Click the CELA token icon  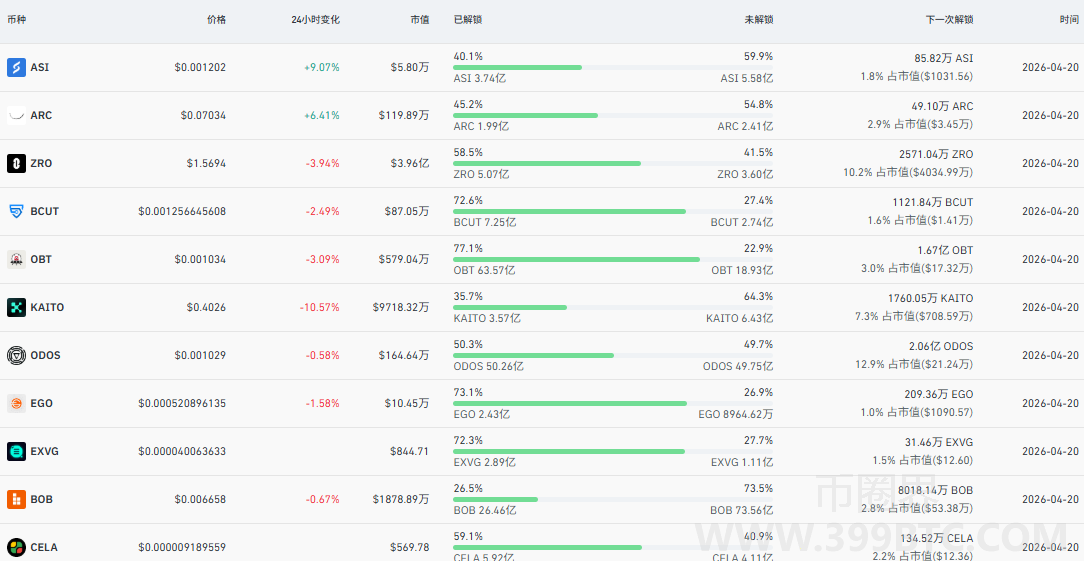(x=16, y=547)
